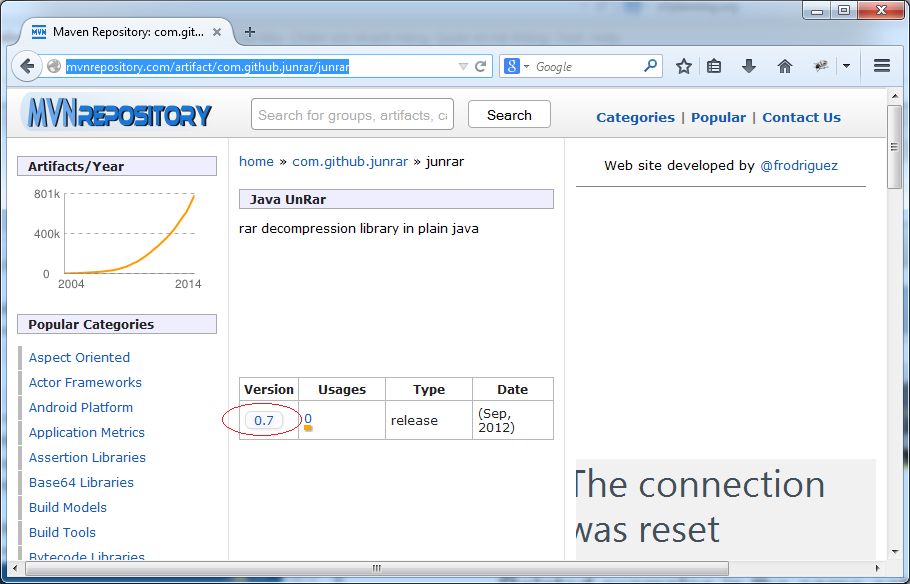Click the Version column header
Viewport: 910px width, 584px height.
(269, 390)
